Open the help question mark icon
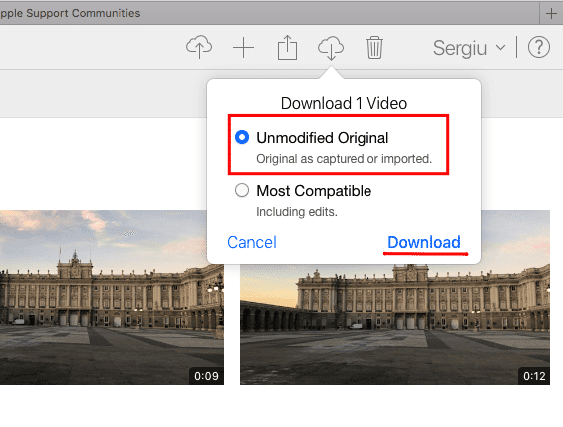Screen dimensions: 563x427 coord(539,47)
